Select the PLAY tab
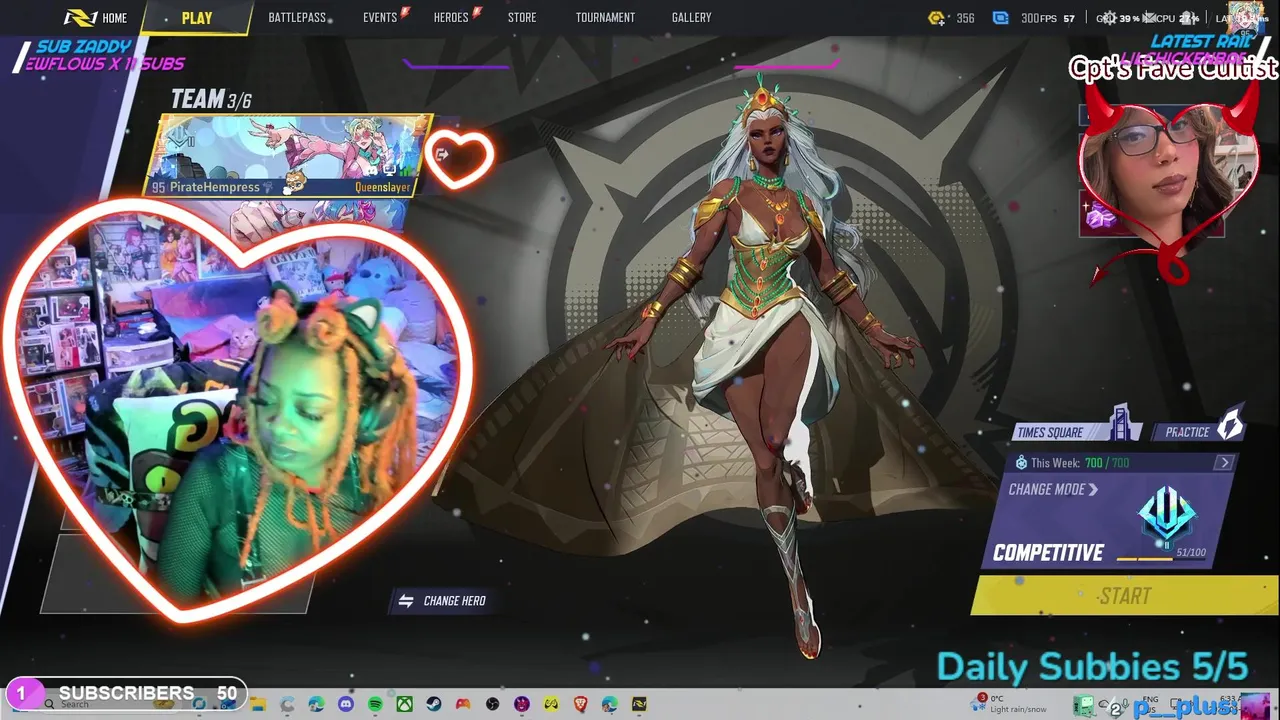Viewport: 1280px width, 720px height. [197, 18]
